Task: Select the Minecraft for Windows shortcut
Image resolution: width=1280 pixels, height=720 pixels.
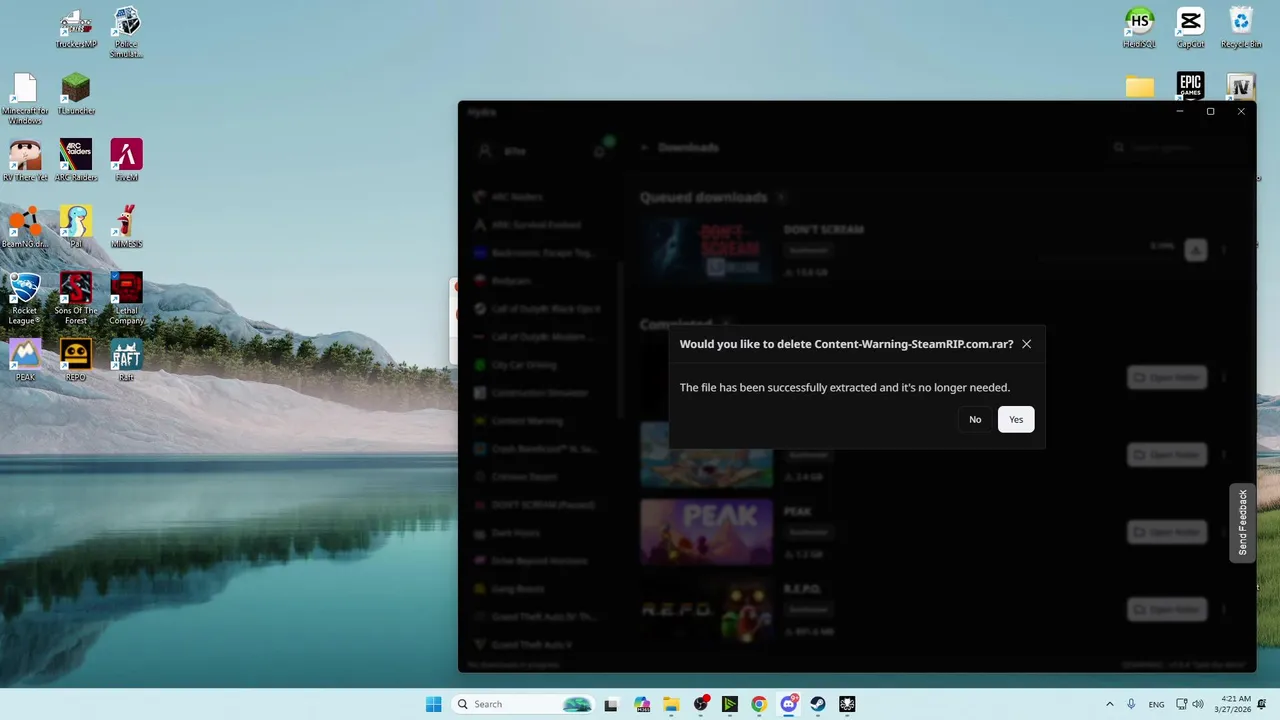Action: coord(25,99)
